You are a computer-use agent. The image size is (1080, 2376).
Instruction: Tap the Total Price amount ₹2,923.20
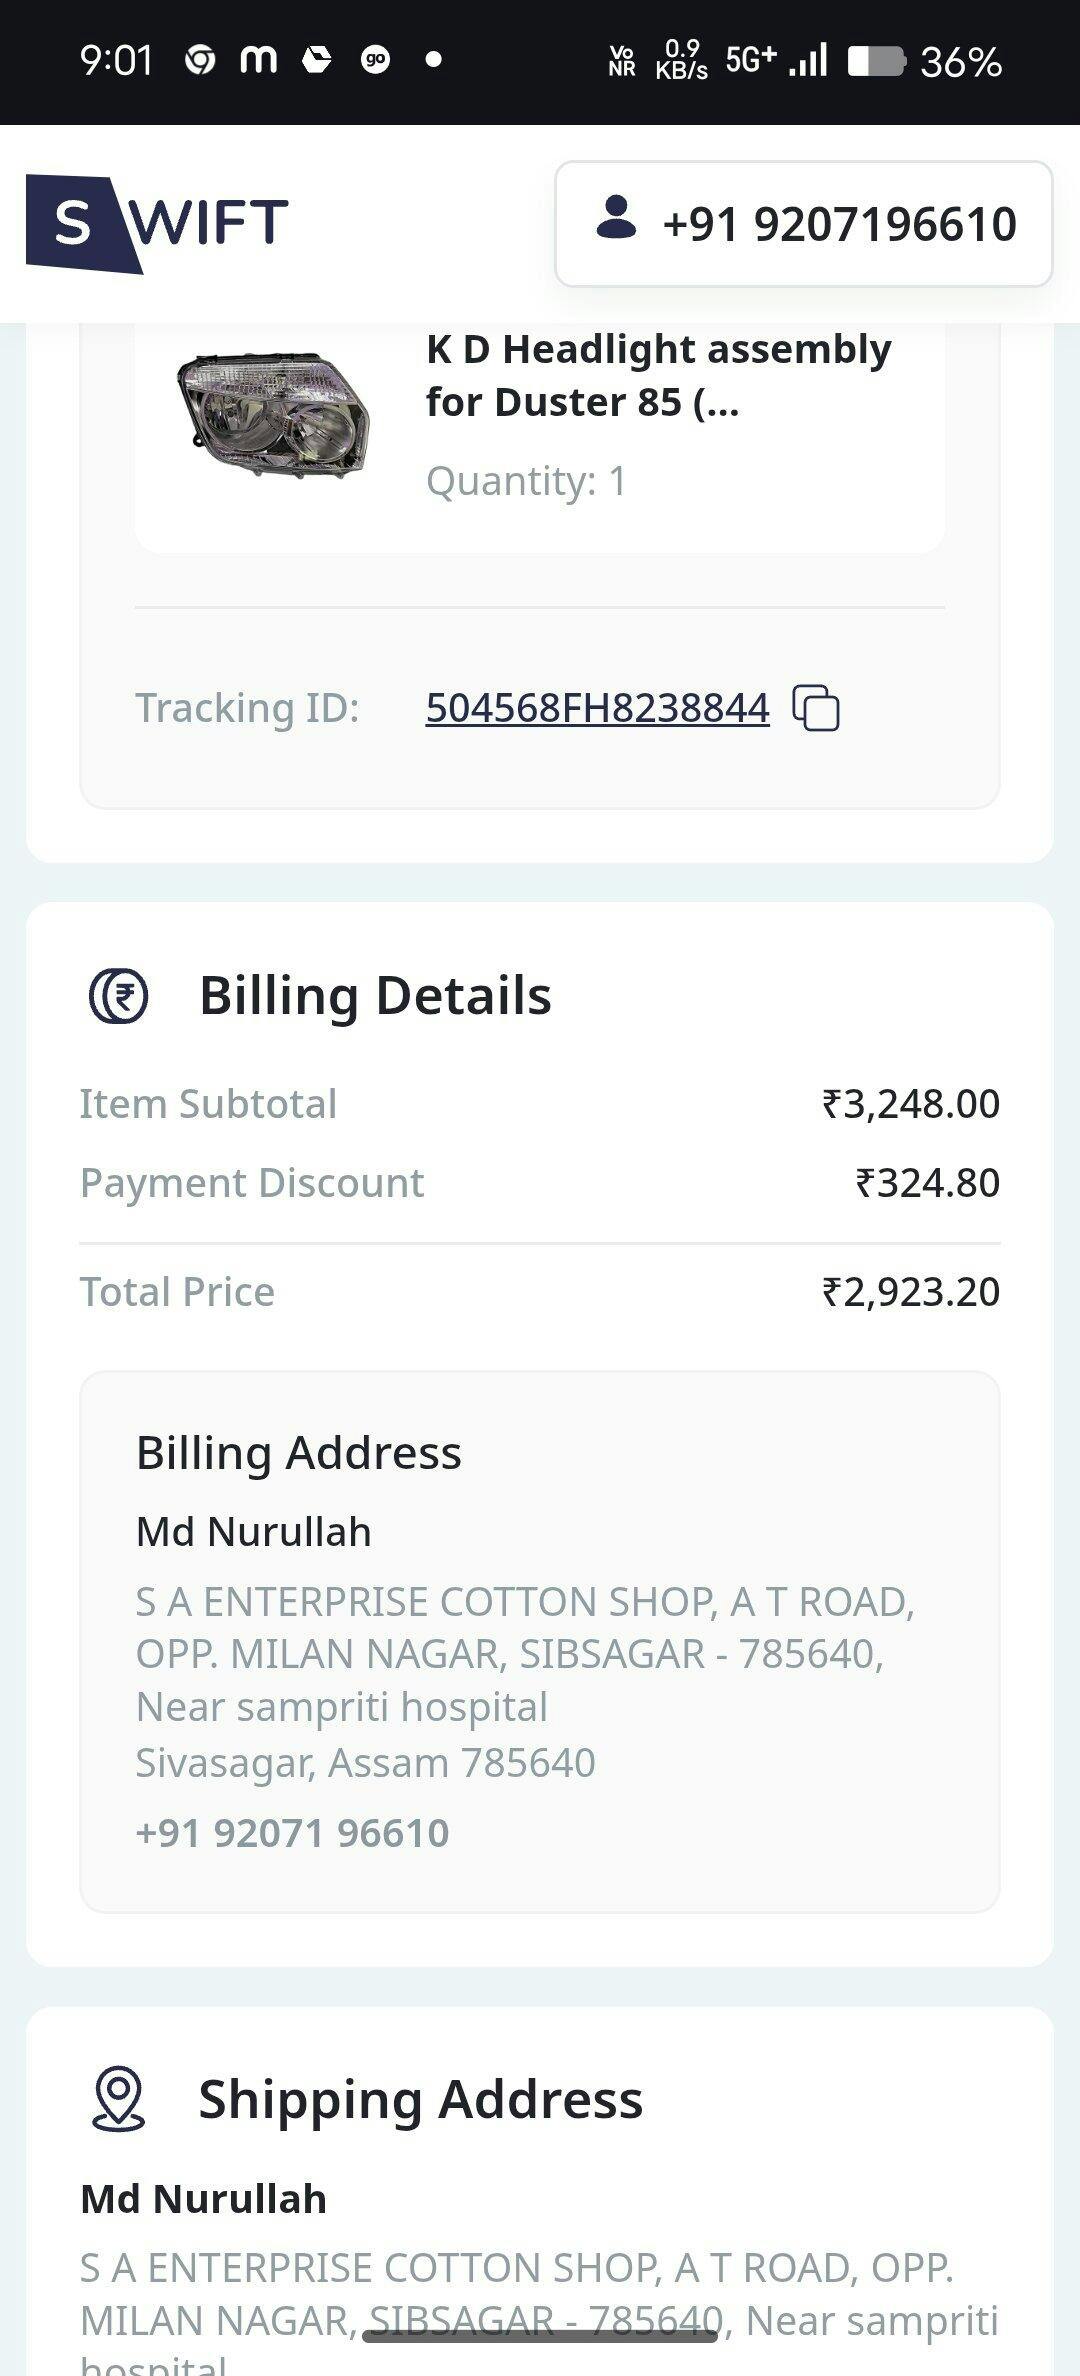pyautogui.click(x=910, y=1292)
